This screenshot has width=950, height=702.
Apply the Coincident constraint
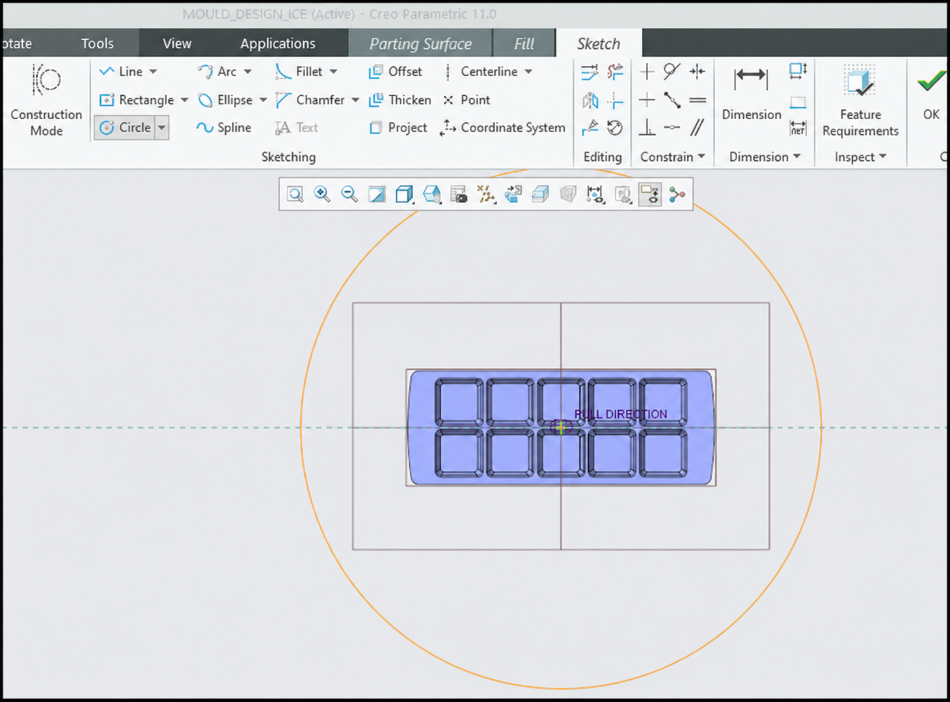[x=672, y=127]
